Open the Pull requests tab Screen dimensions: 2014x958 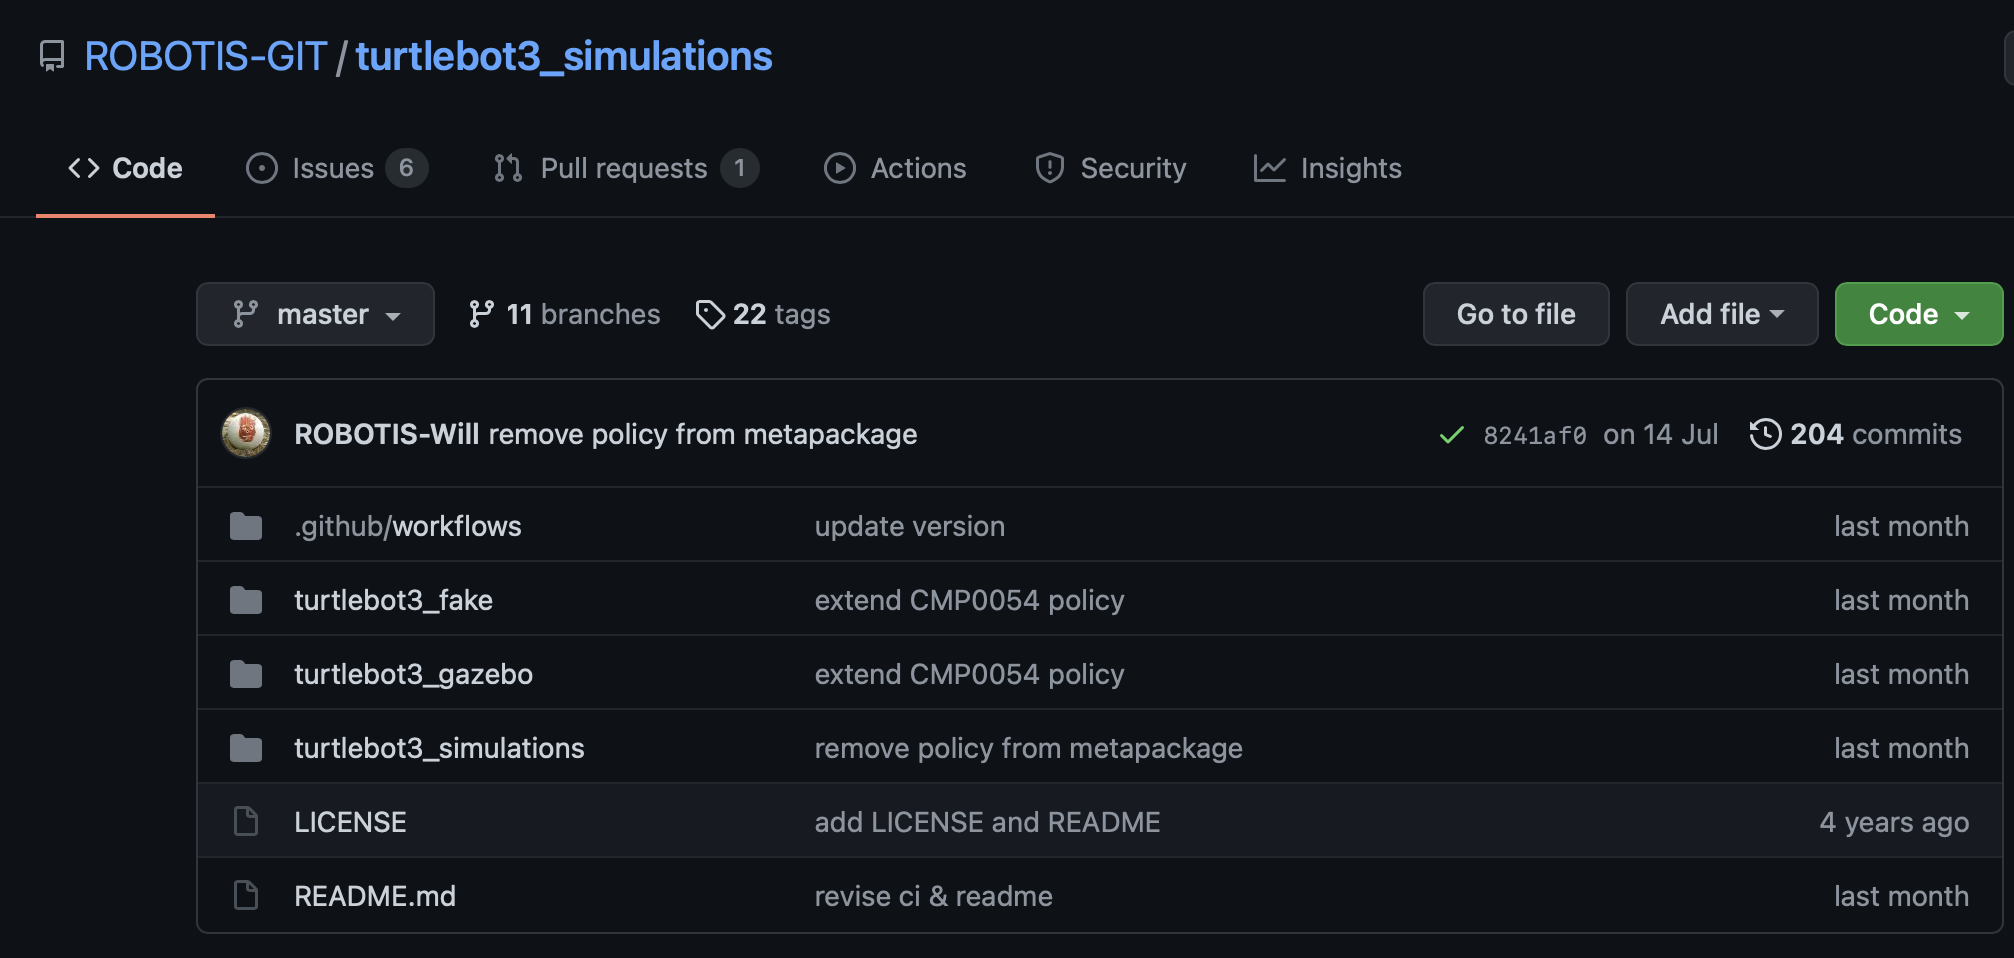626,168
